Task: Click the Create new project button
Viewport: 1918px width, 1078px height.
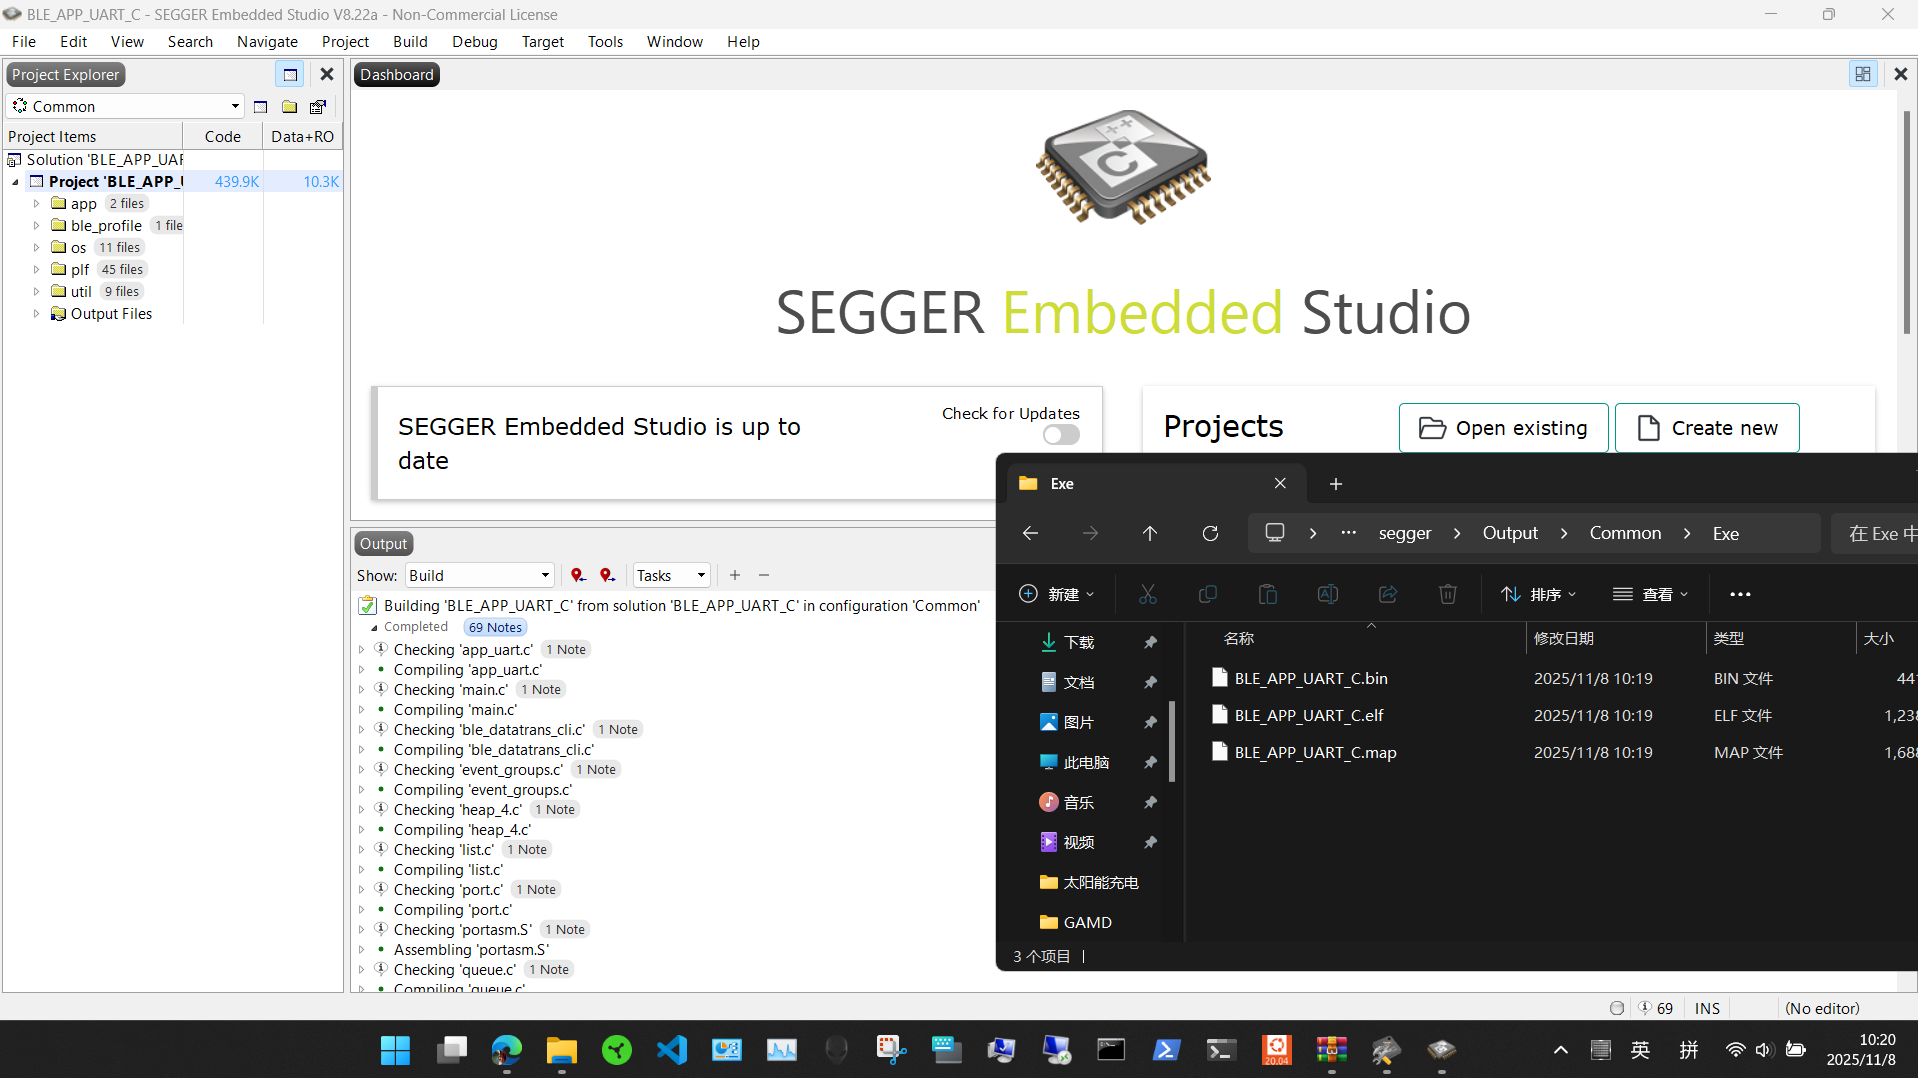Action: 1707,428
